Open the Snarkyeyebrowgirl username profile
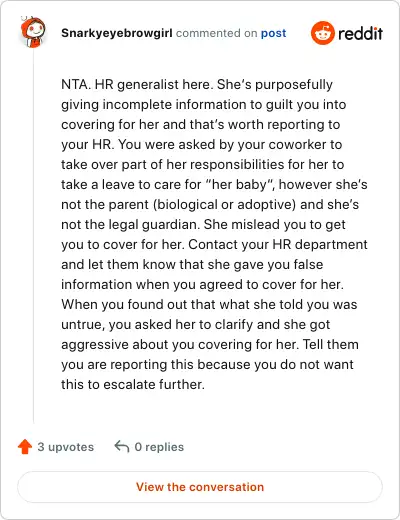 pos(117,33)
